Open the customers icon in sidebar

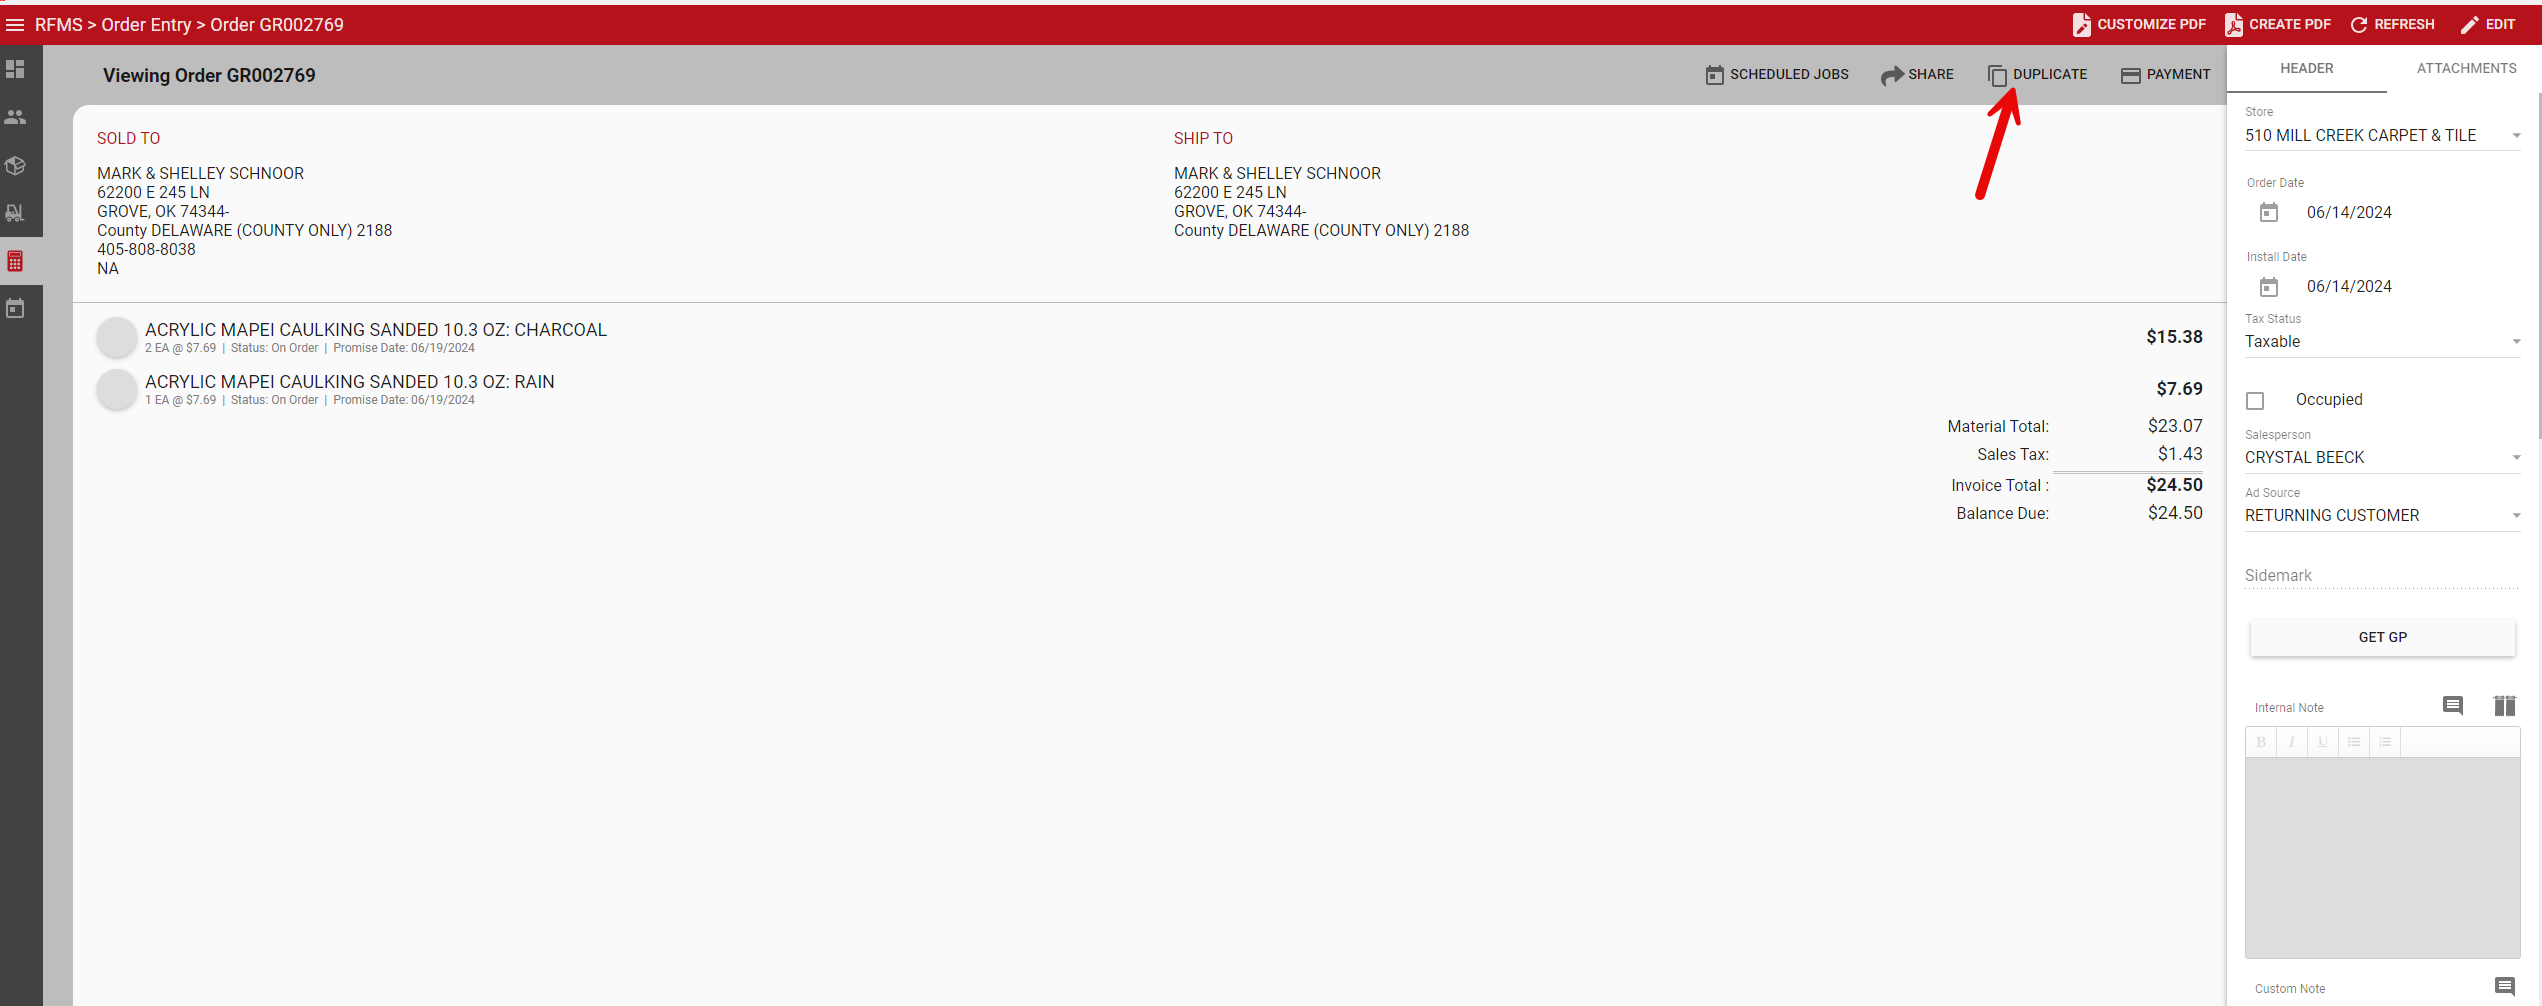(x=15, y=117)
